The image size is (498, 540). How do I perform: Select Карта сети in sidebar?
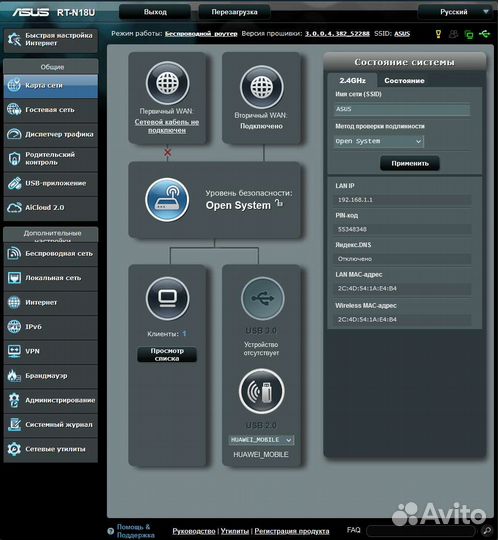pos(51,85)
